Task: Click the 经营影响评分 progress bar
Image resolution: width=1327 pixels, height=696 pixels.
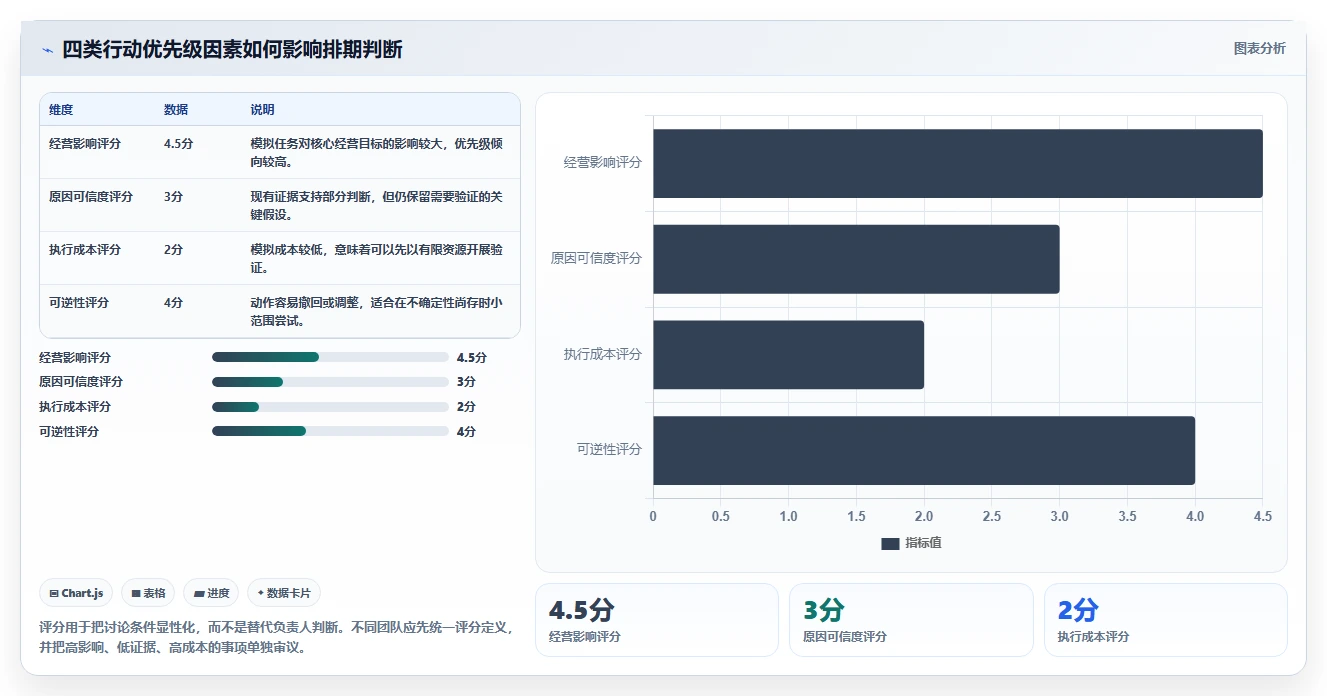Action: pos(330,357)
